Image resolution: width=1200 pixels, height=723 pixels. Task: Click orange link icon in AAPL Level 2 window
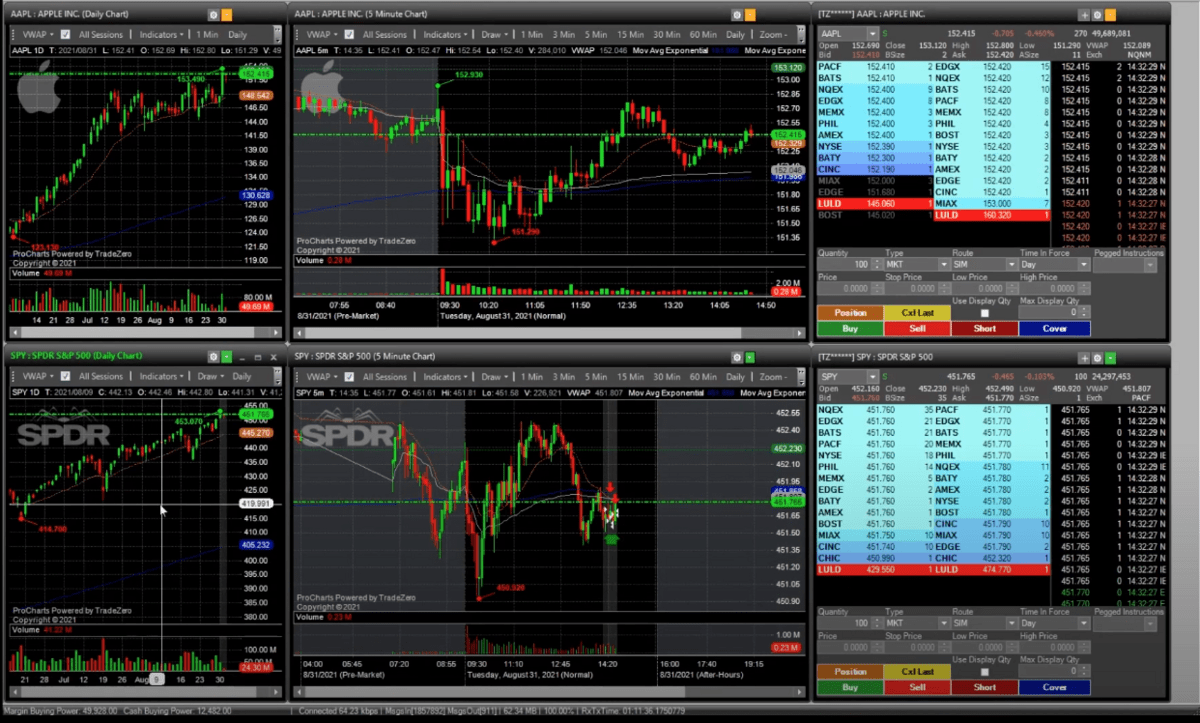point(1110,16)
